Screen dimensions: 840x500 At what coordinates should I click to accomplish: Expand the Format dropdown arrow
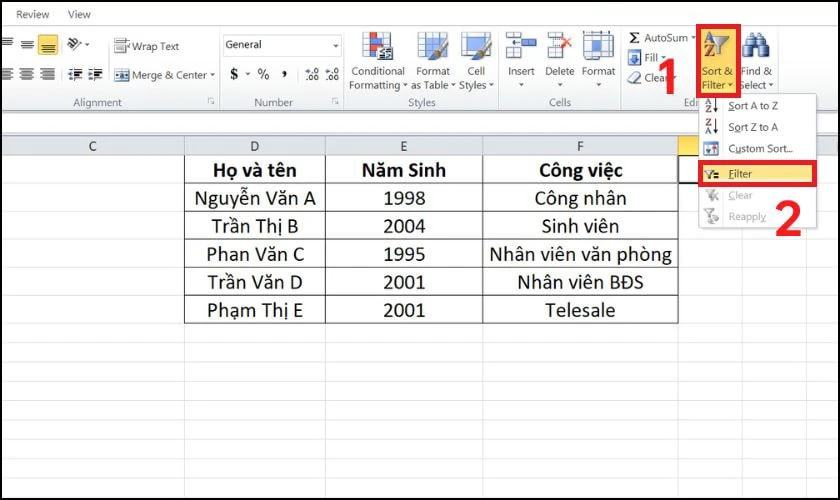point(598,85)
